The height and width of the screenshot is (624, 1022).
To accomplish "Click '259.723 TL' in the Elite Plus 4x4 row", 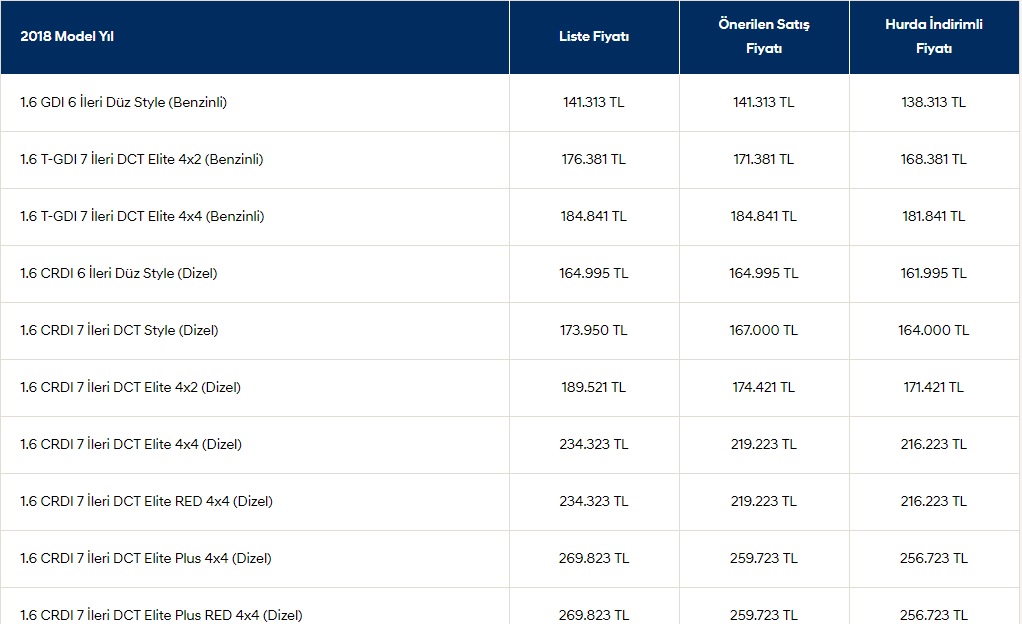I will (x=764, y=558).
